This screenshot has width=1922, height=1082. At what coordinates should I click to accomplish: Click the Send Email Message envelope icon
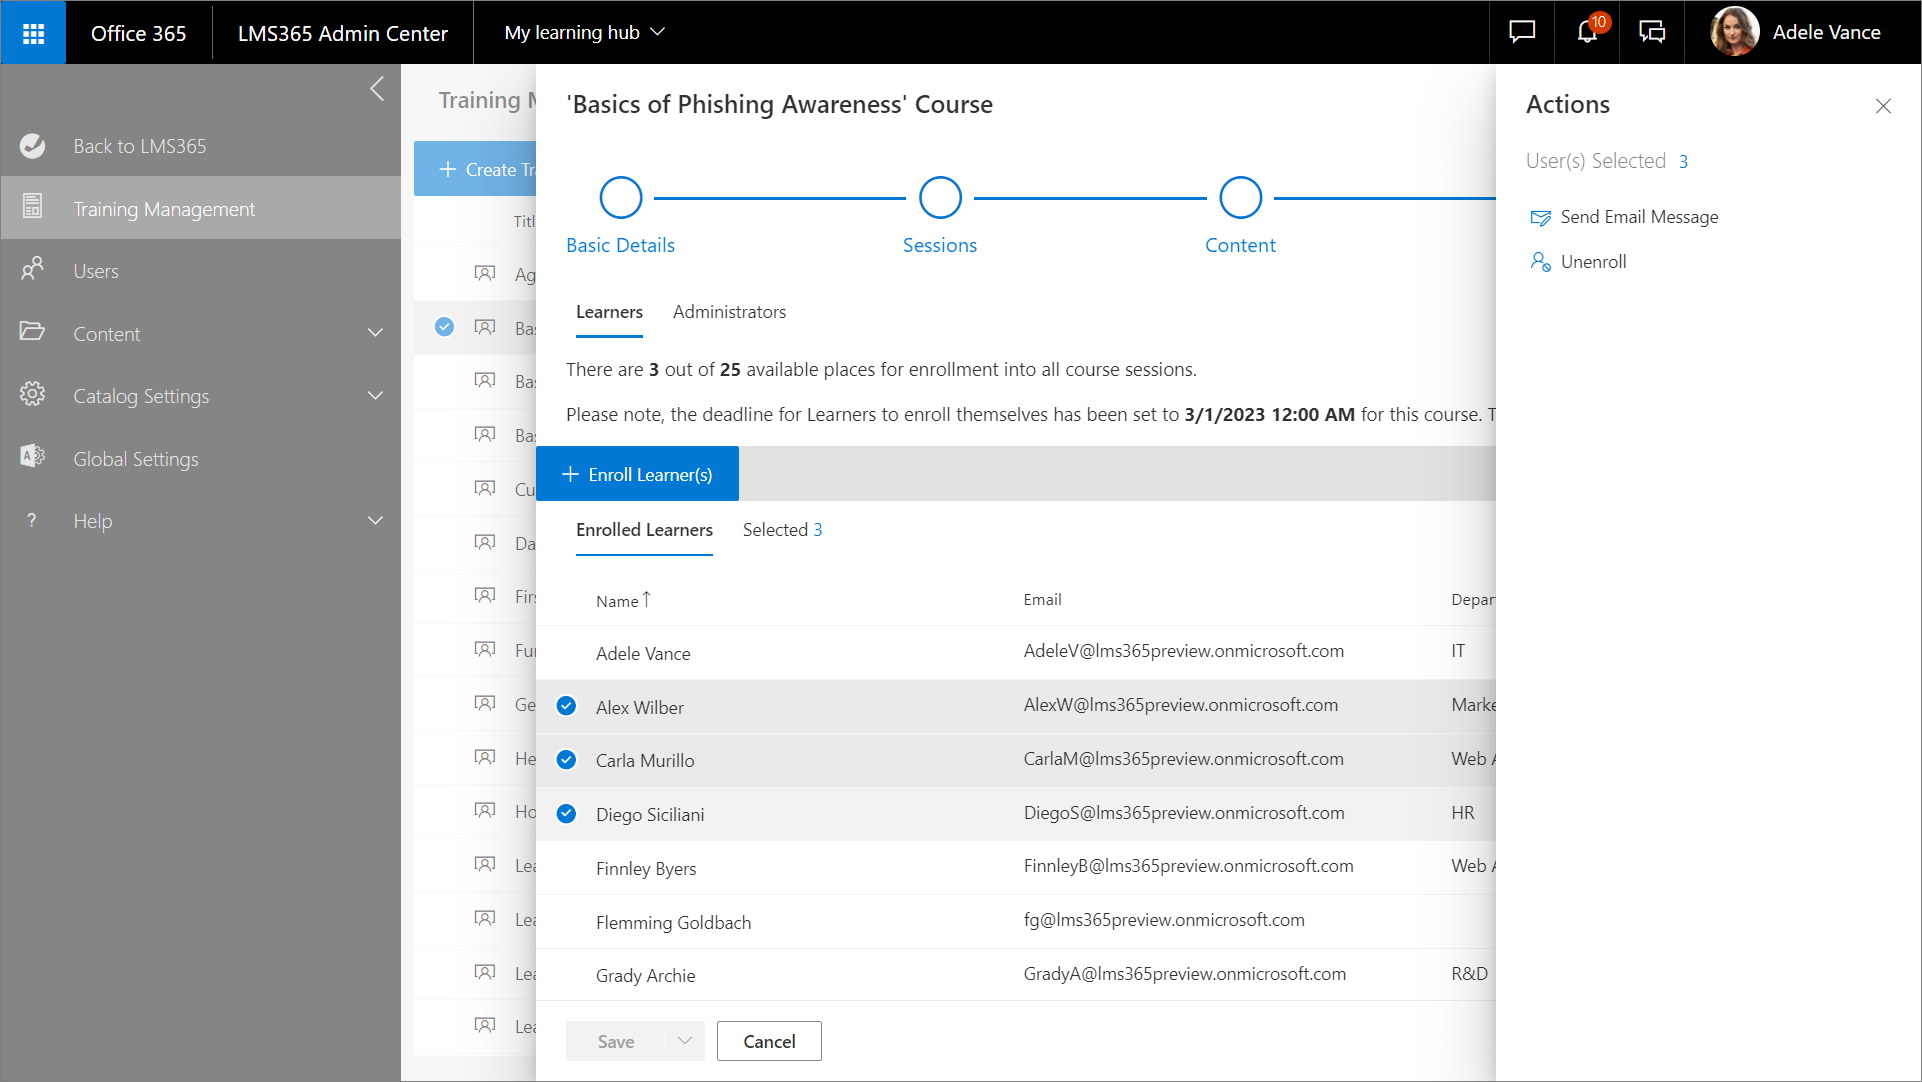[x=1540, y=218]
